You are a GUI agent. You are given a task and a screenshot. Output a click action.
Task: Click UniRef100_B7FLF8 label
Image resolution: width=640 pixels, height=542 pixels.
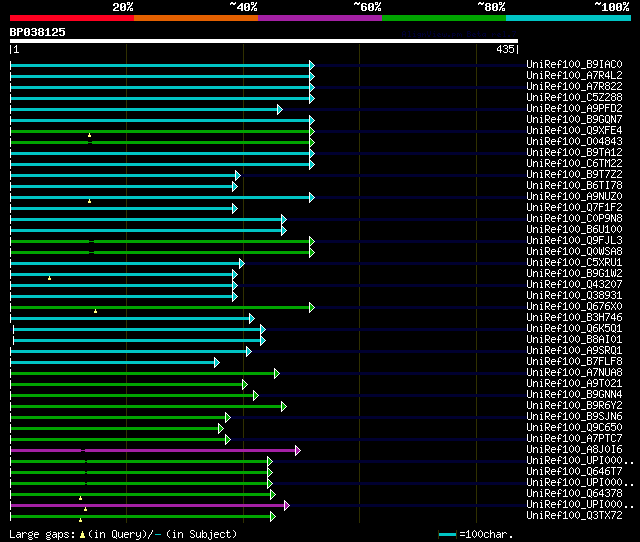coord(574,362)
